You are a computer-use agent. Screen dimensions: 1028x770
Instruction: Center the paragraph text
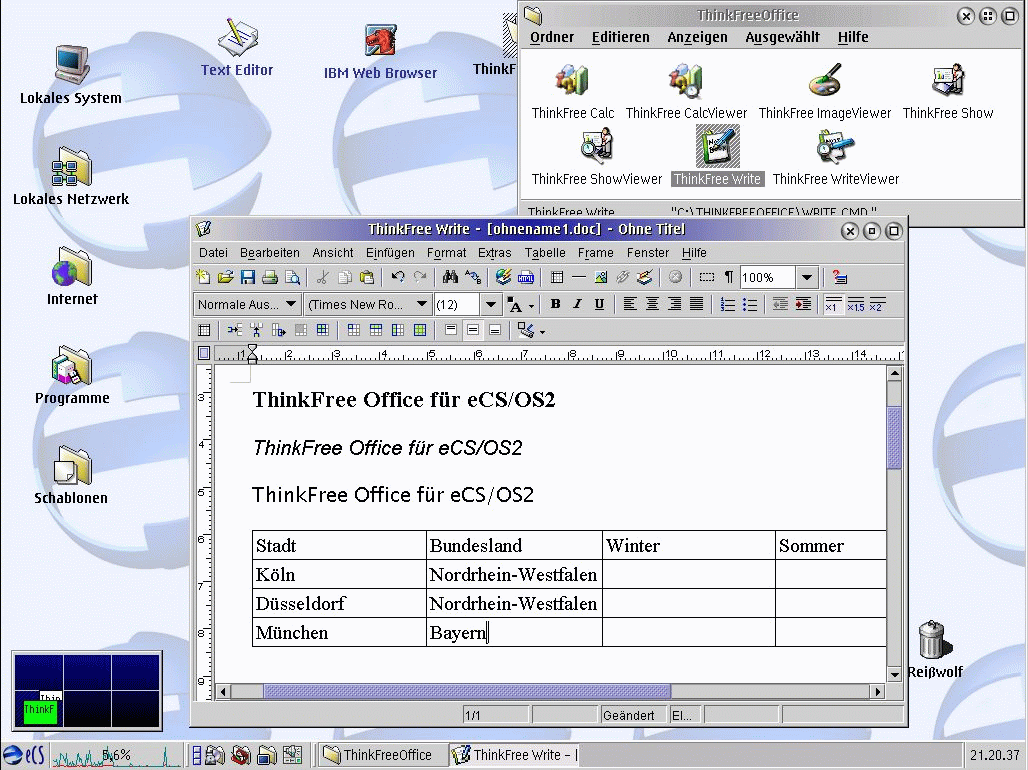coord(652,304)
